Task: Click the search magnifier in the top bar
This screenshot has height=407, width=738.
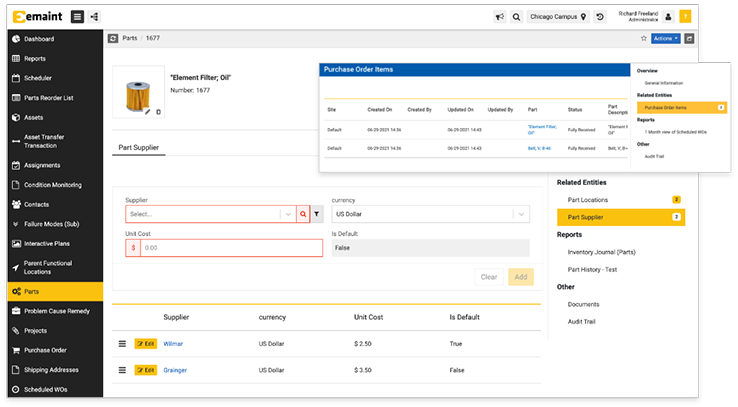Action: click(516, 17)
